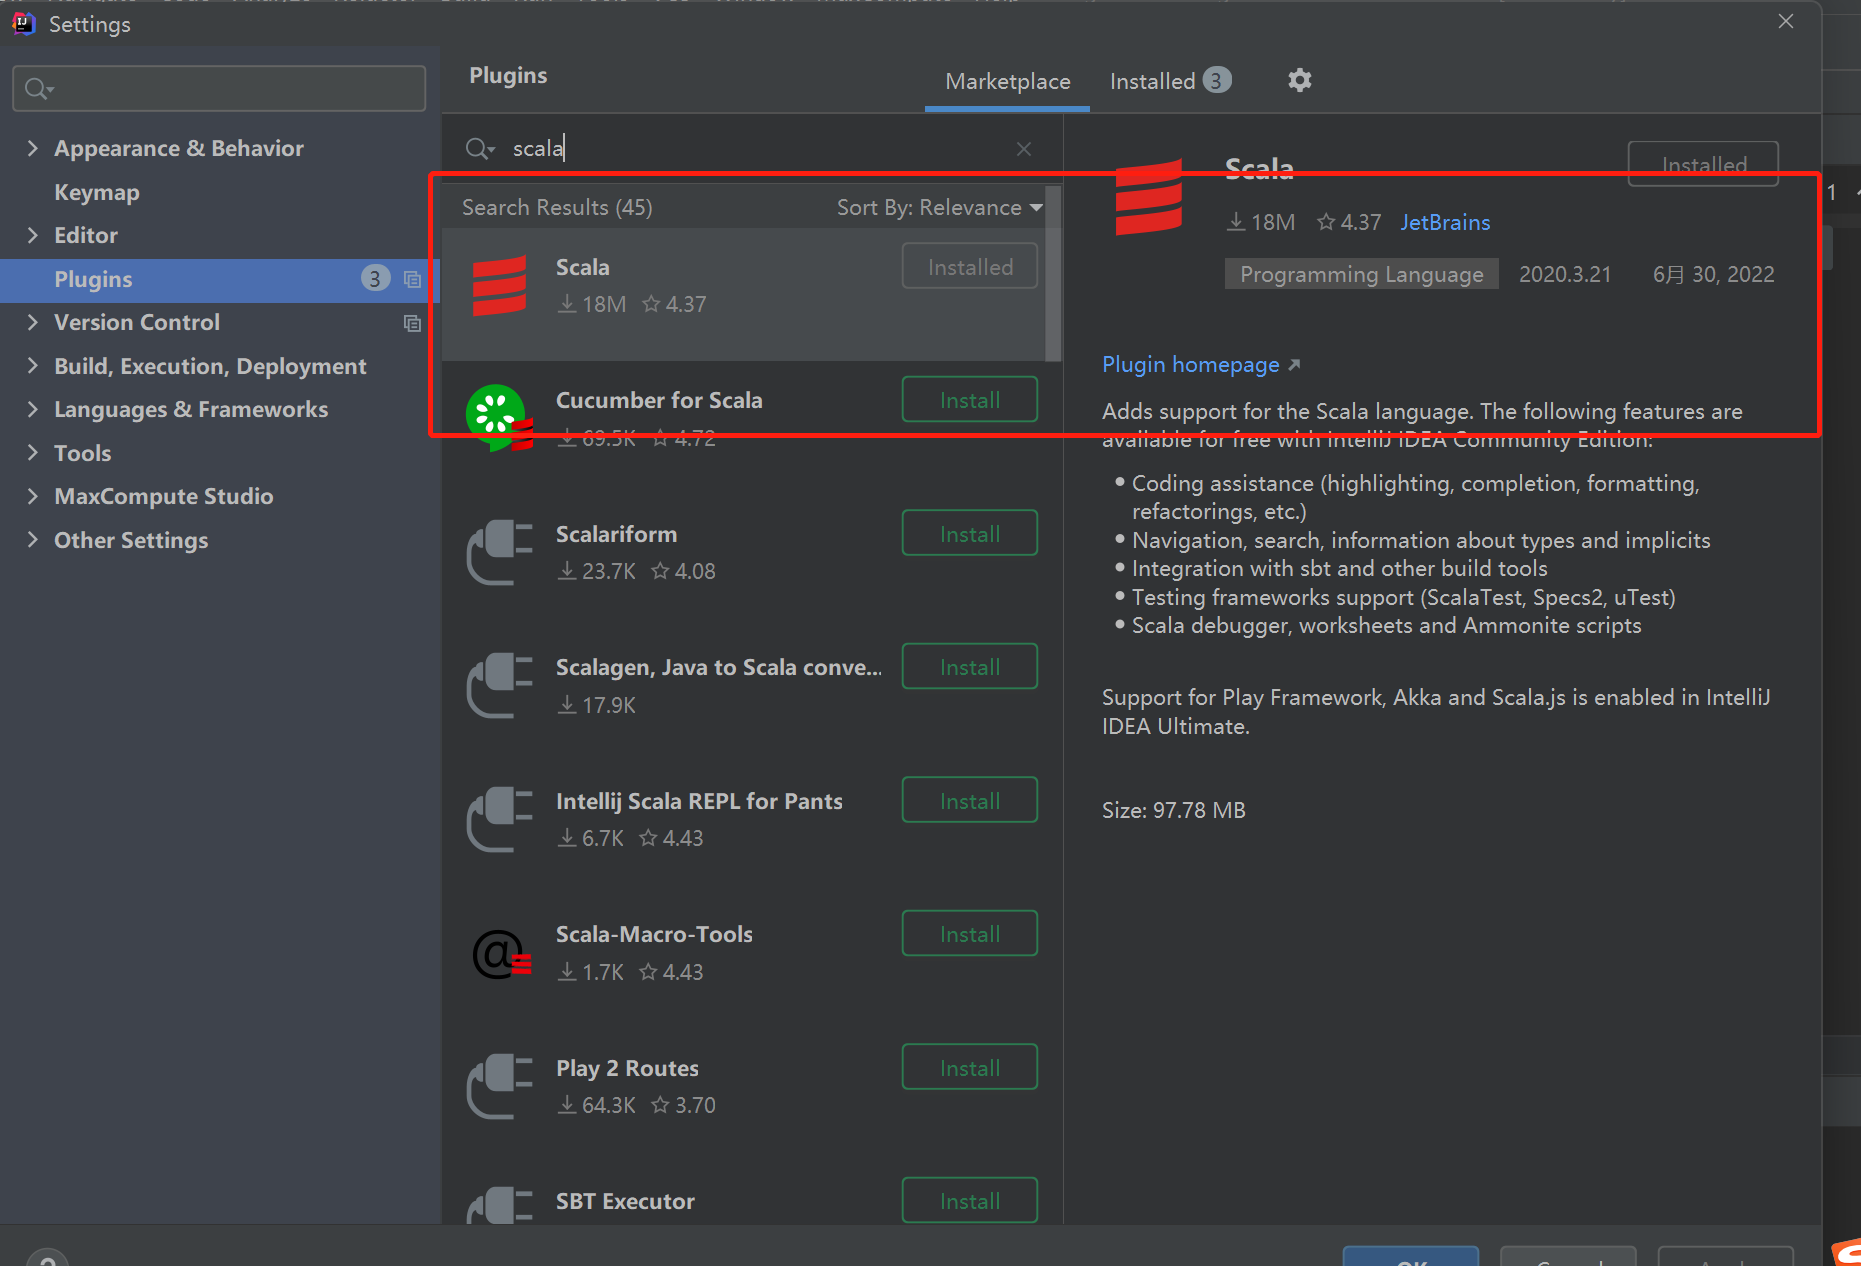Click the Plugins update count badge
The width and height of the screenshot is (1861, 1266).
point(375,279)
